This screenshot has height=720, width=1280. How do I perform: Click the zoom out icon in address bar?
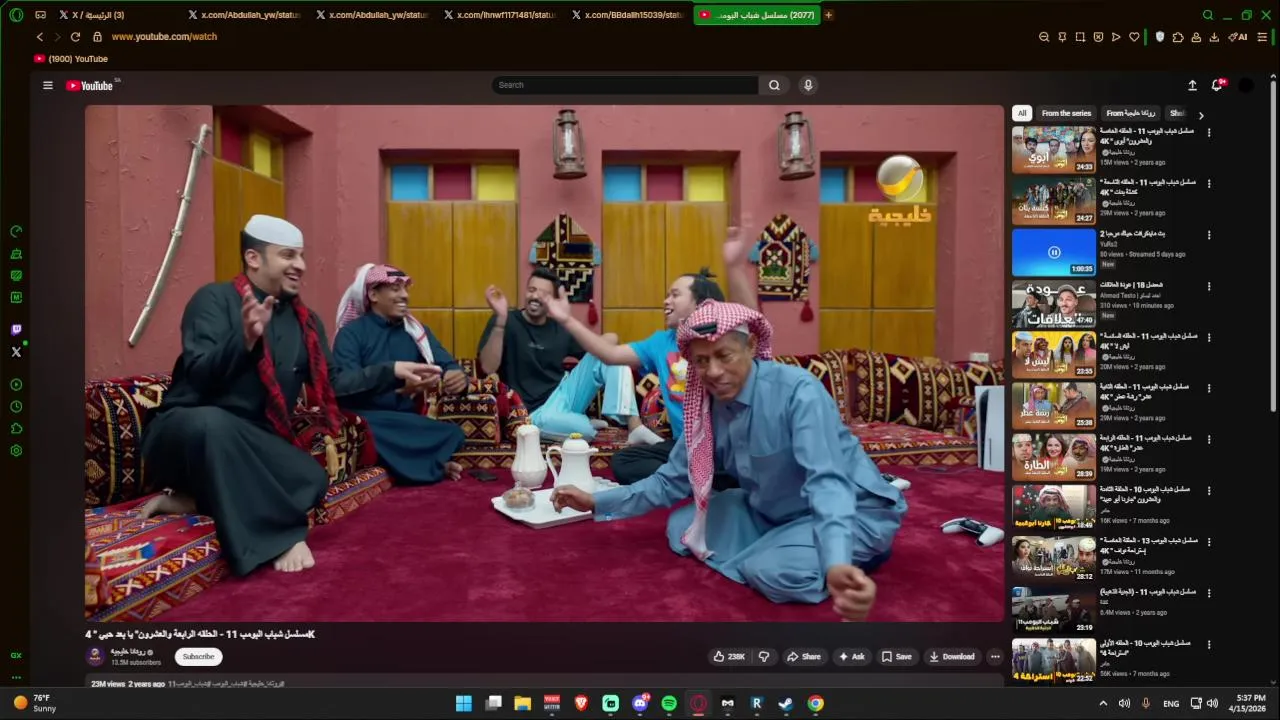pos(1044,37)
